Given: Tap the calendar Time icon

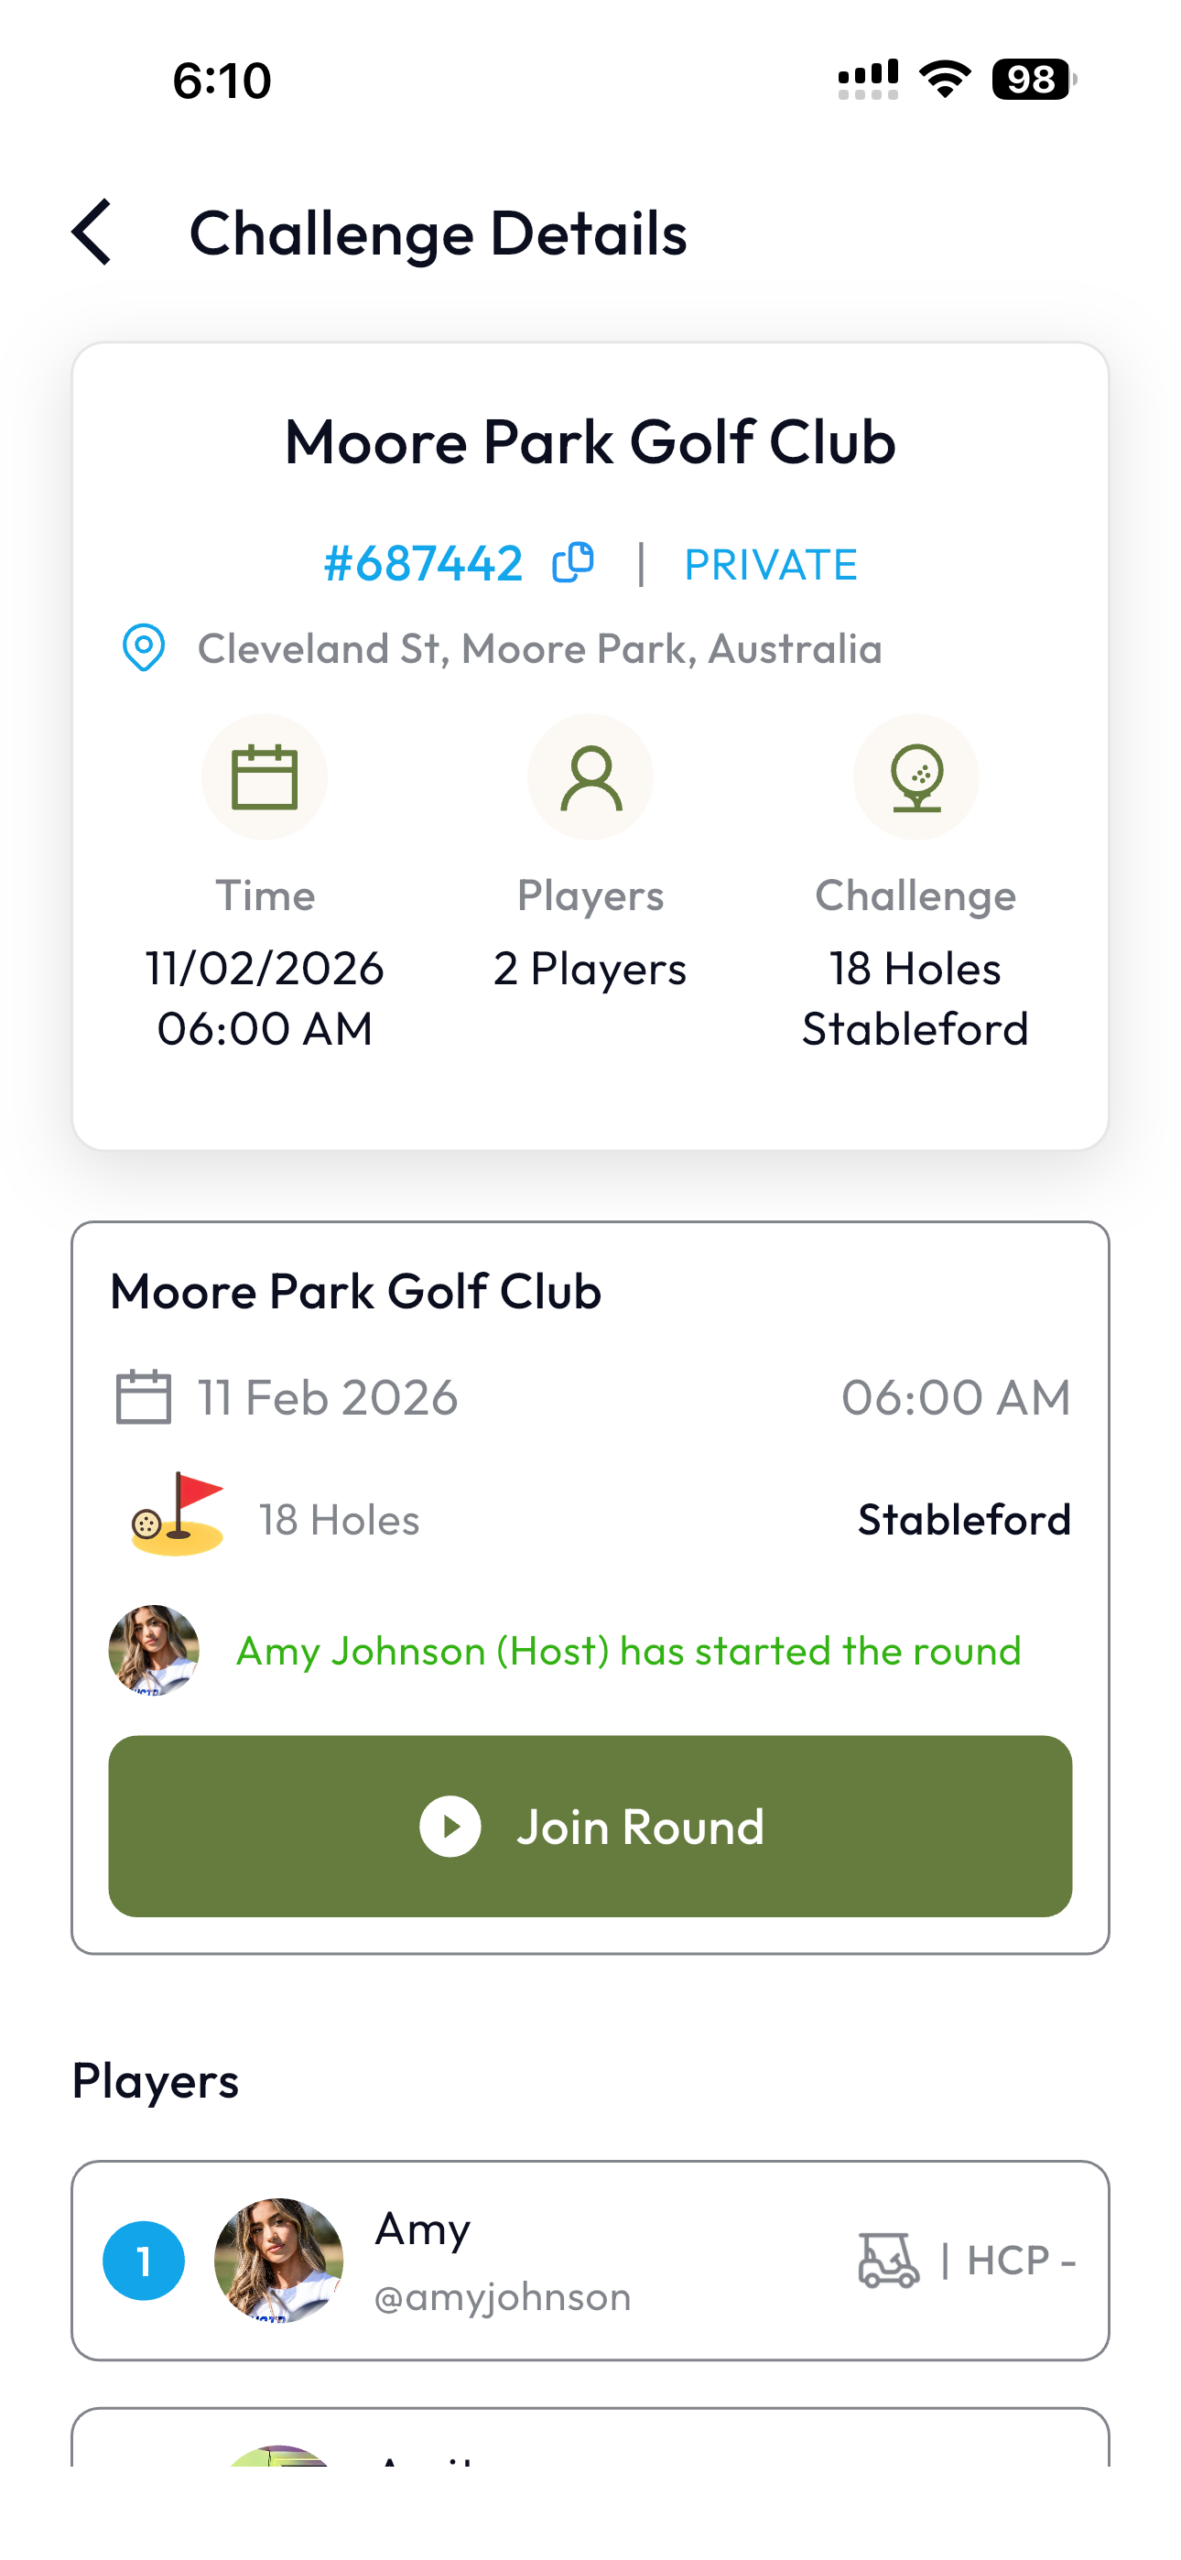Looking at the screenshot, I should click(264, 776).
